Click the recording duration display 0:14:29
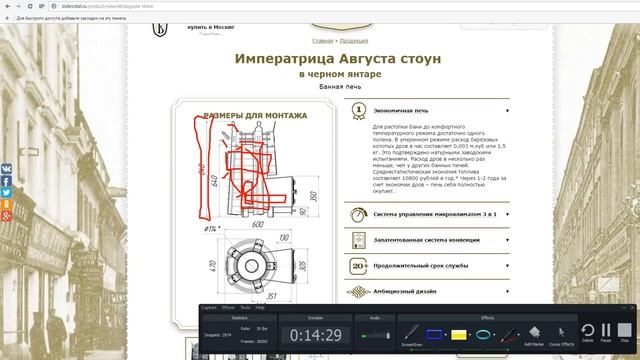The image size is (640, 360). (316, 335)
